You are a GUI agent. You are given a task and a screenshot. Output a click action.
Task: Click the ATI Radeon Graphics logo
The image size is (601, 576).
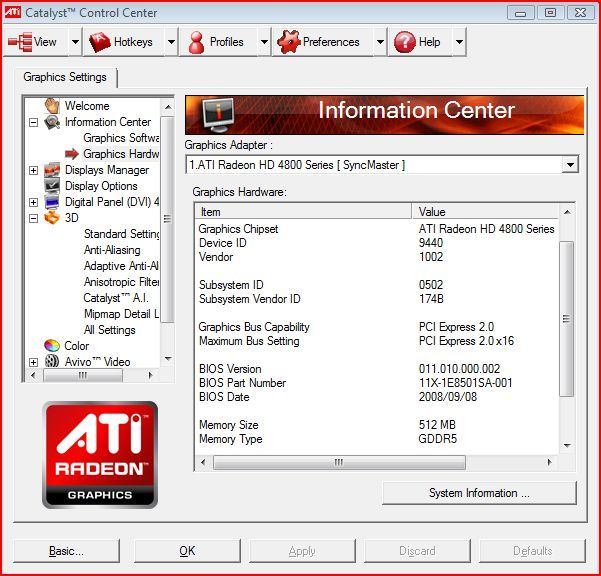[100, 455]
